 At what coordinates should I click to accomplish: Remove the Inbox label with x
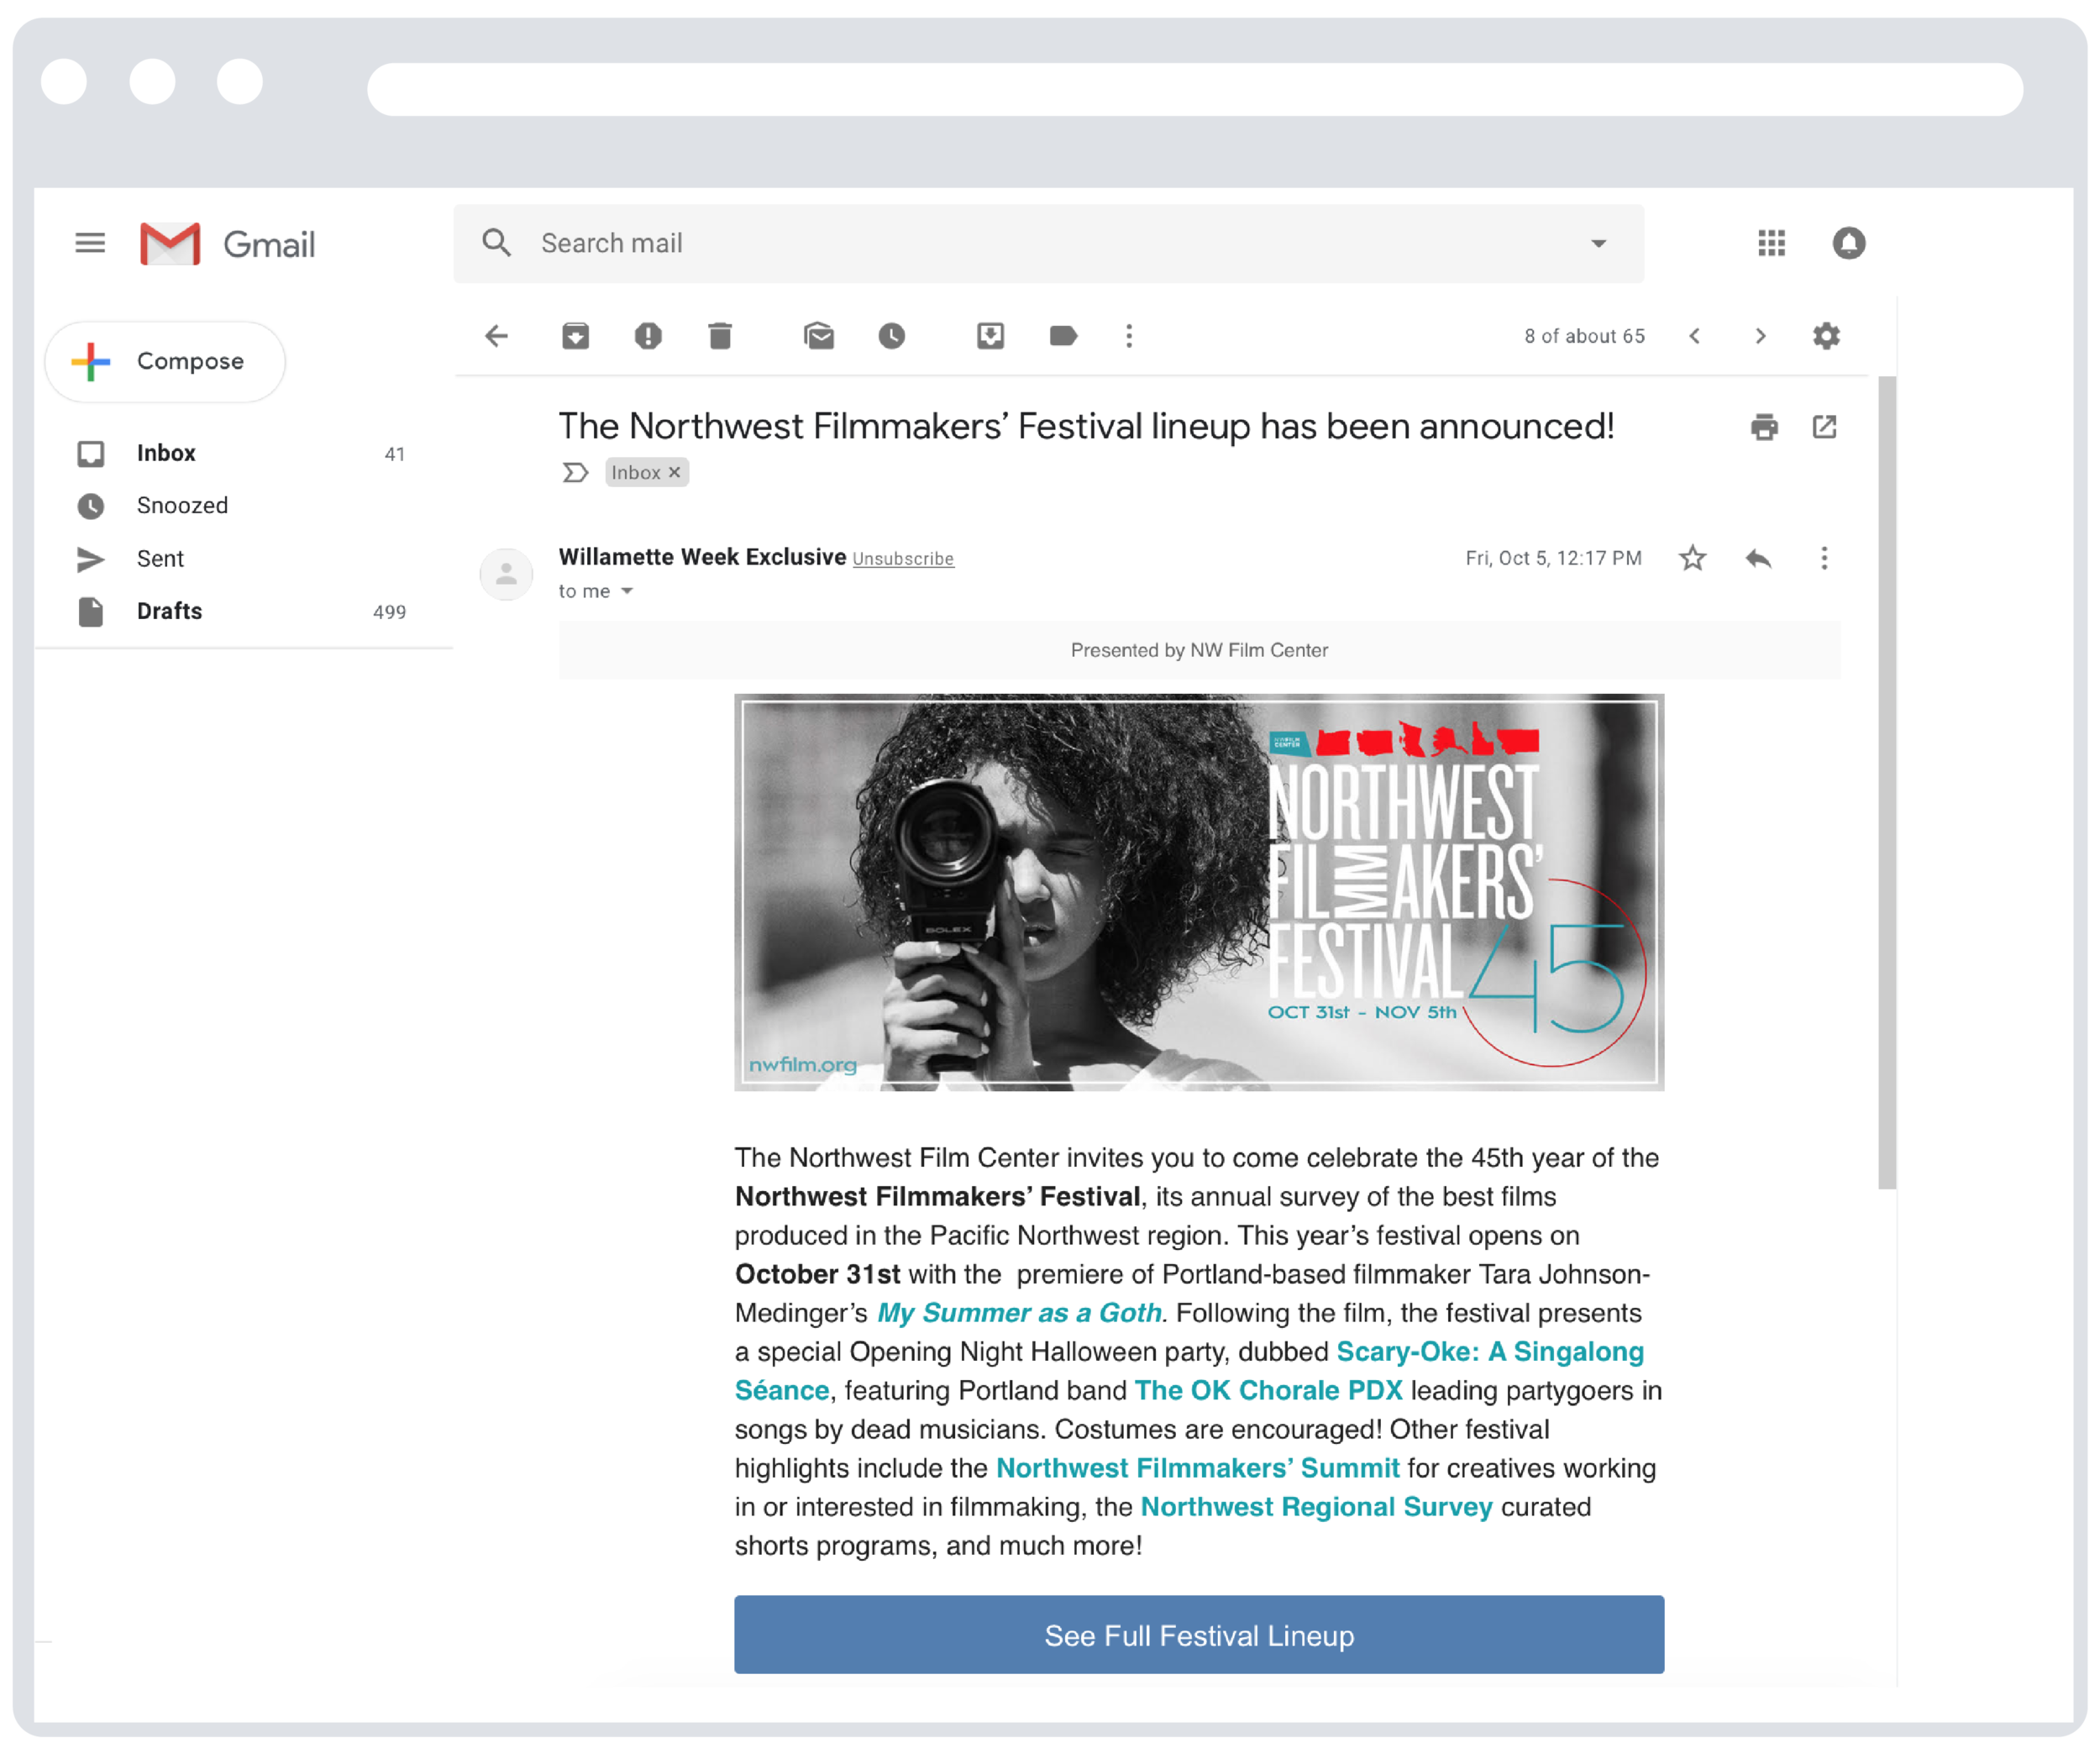point(675,472)
